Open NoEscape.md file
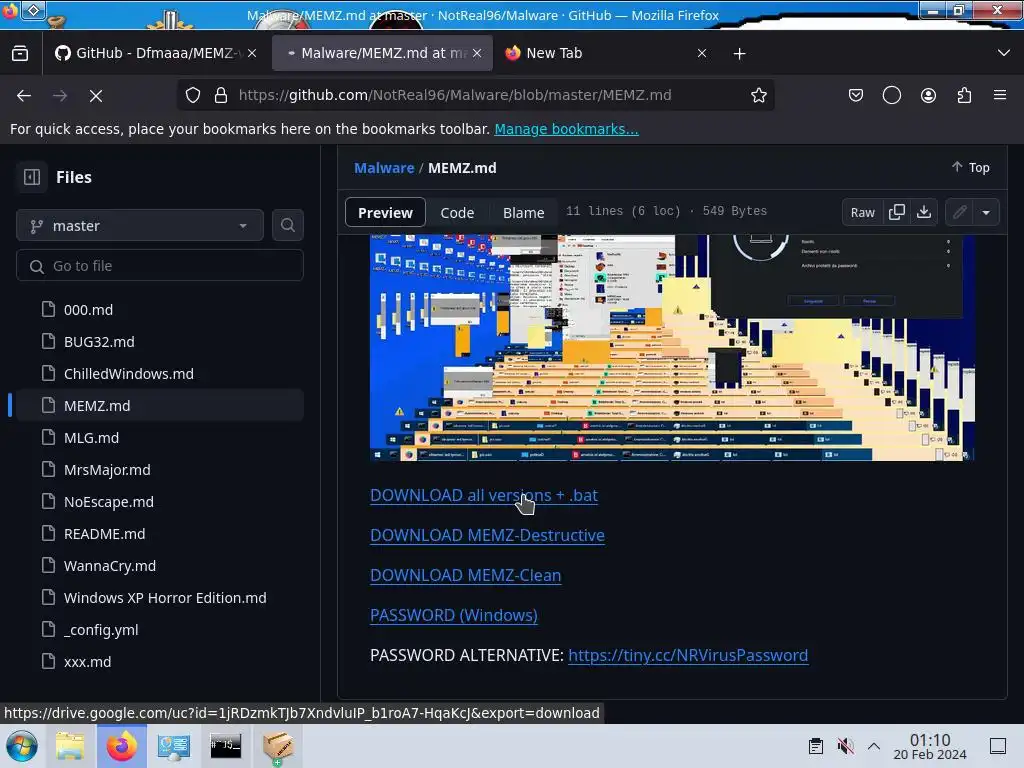The width and height of the screenshot is (1024, 768). click(x=160, y=502)
